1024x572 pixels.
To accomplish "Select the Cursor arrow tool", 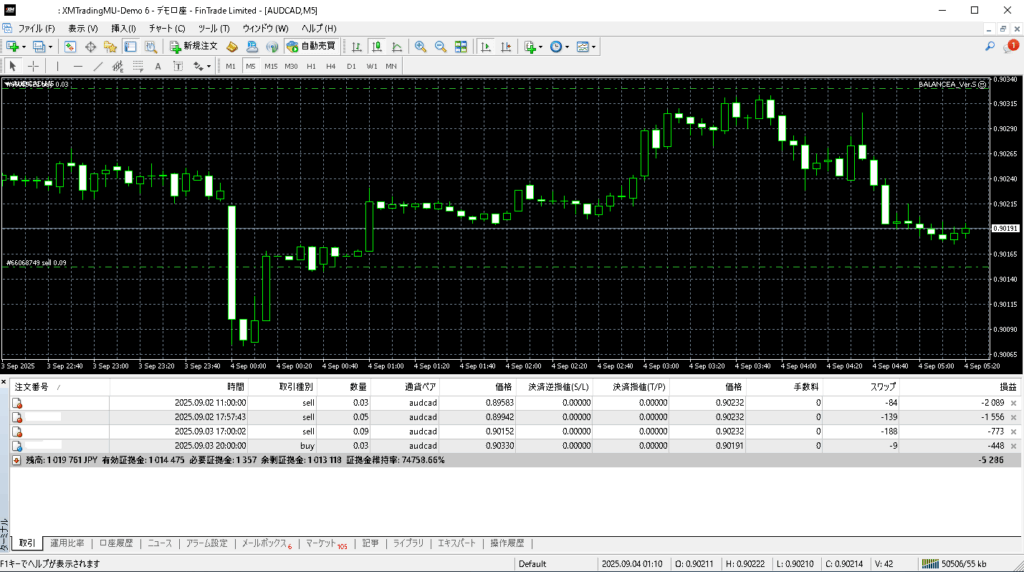I will [x=12, y=66].
